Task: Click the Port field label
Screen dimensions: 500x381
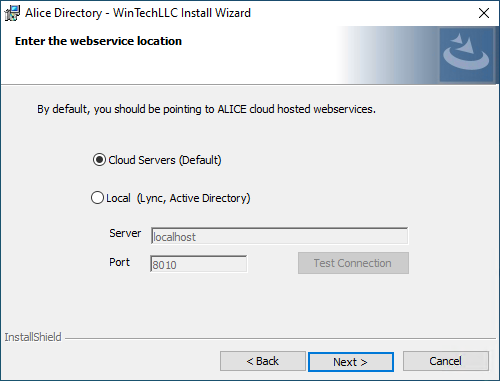Action: 120,262
